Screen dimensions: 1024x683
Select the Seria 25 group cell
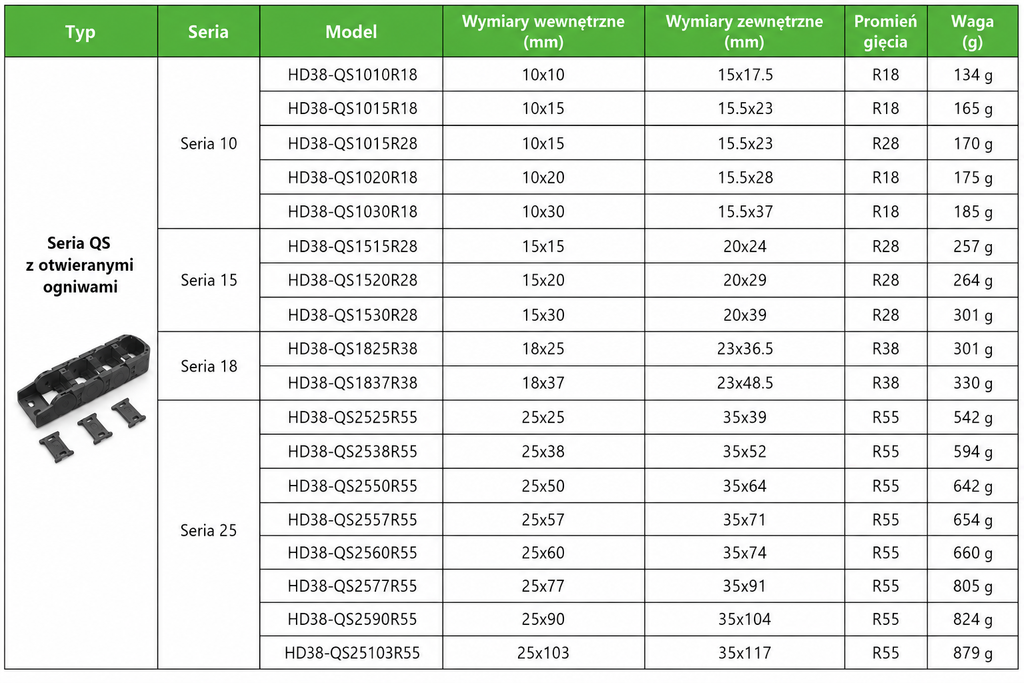pyautogui.click(x=209, y=530)
